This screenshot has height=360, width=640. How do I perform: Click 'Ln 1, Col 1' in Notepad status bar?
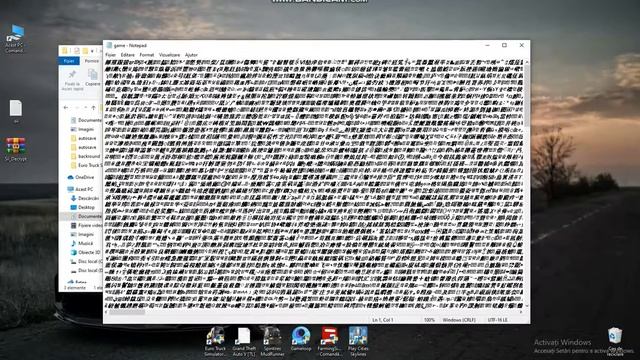(x=382, y=320)
